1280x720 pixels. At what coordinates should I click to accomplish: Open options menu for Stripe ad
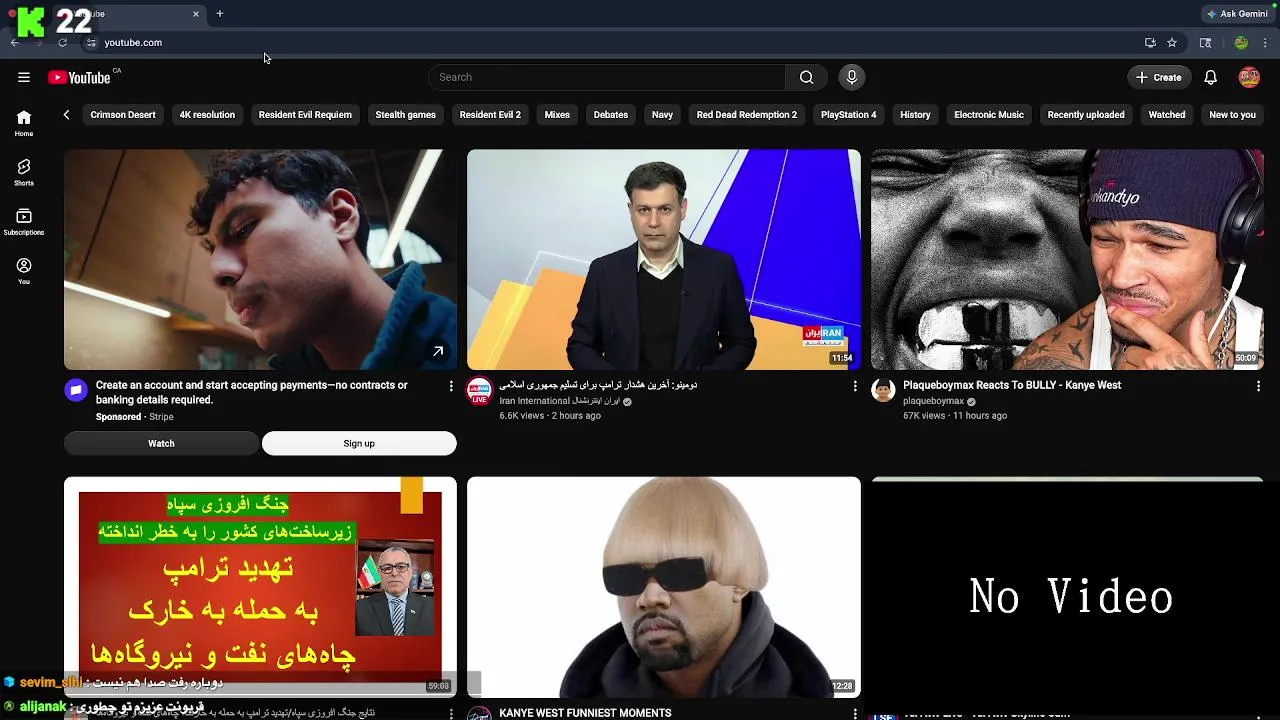click(x=451, y=386)
